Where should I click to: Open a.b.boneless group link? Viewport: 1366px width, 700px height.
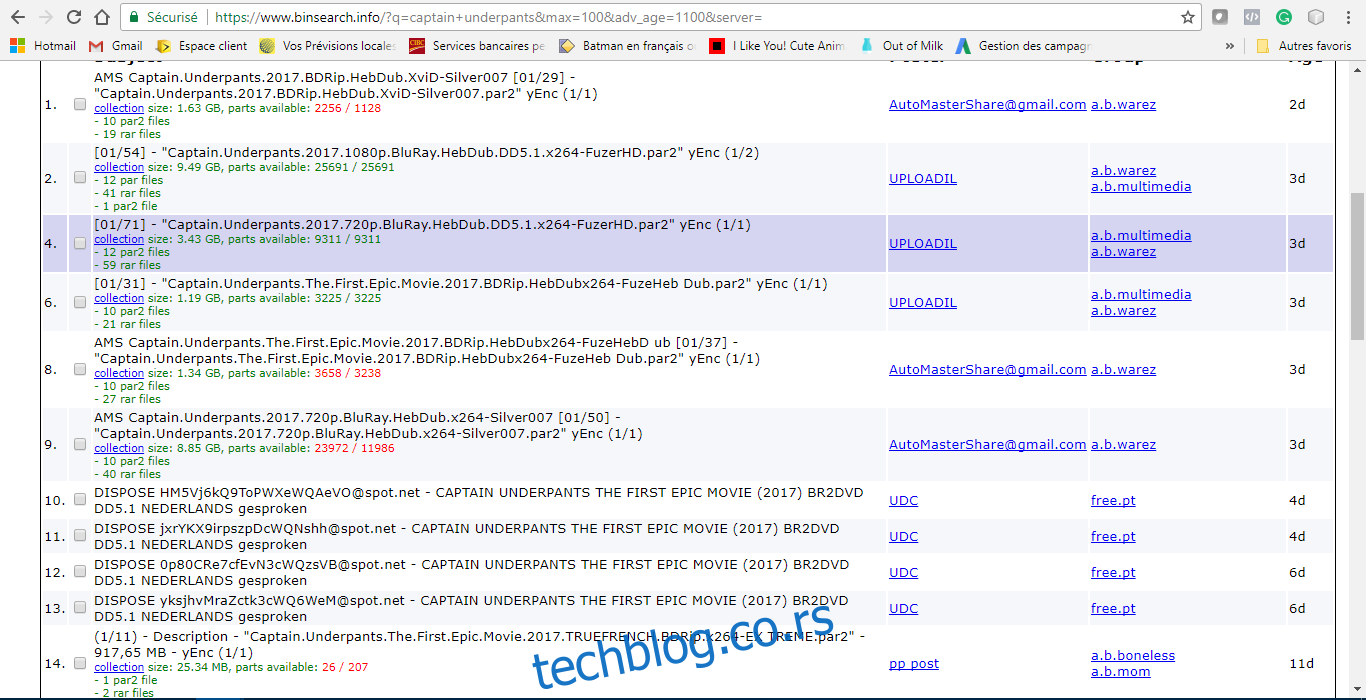point(1133,655)
